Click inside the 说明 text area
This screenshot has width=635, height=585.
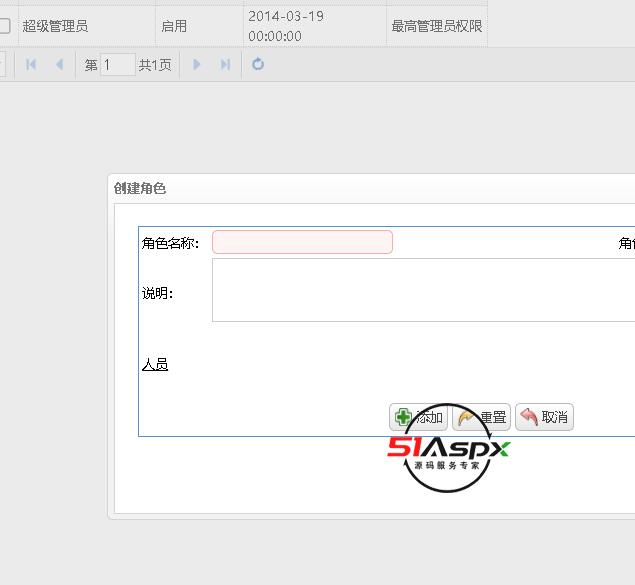click(422, 290)
